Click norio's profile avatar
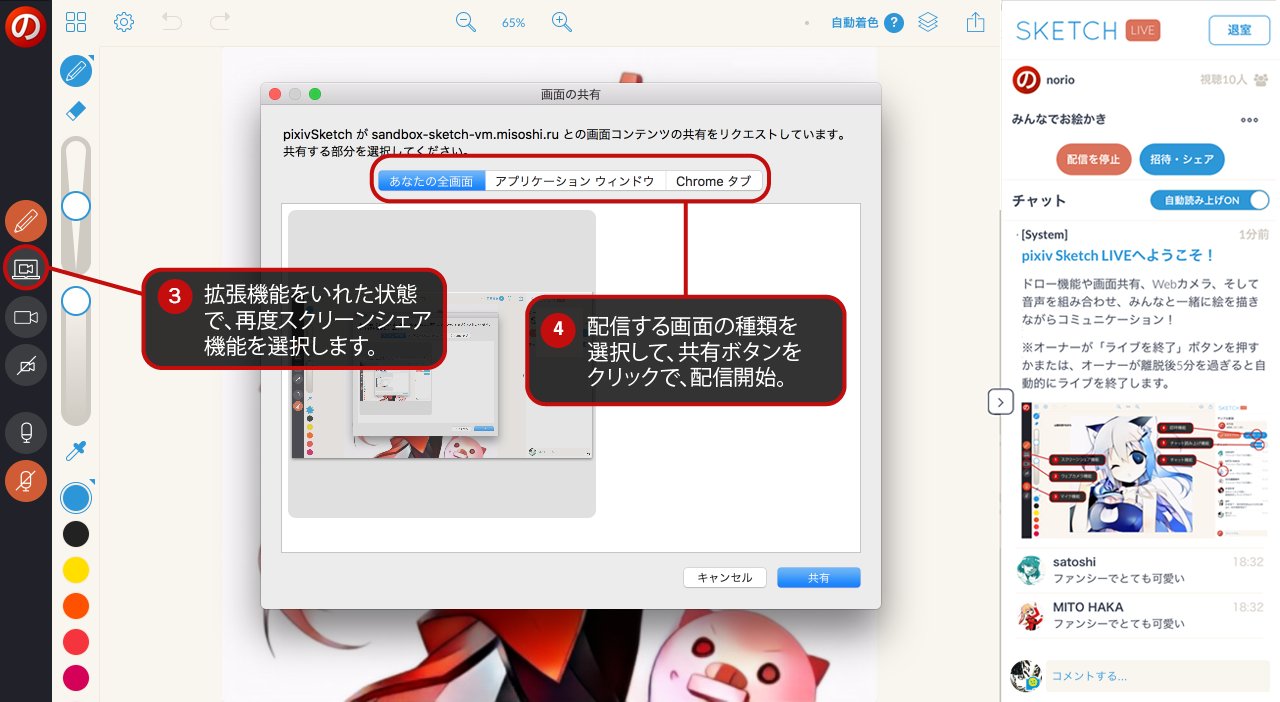1280x702 pixels. pyautogui.click(x=1026, y=80)
